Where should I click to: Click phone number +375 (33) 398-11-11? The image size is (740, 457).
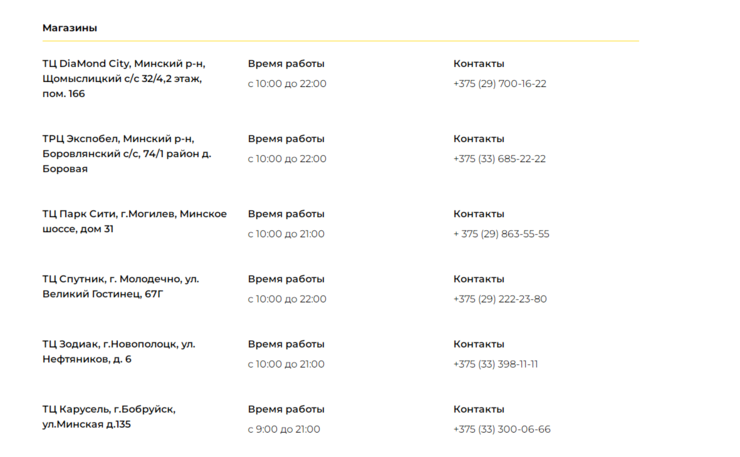[x=495, y=364]
